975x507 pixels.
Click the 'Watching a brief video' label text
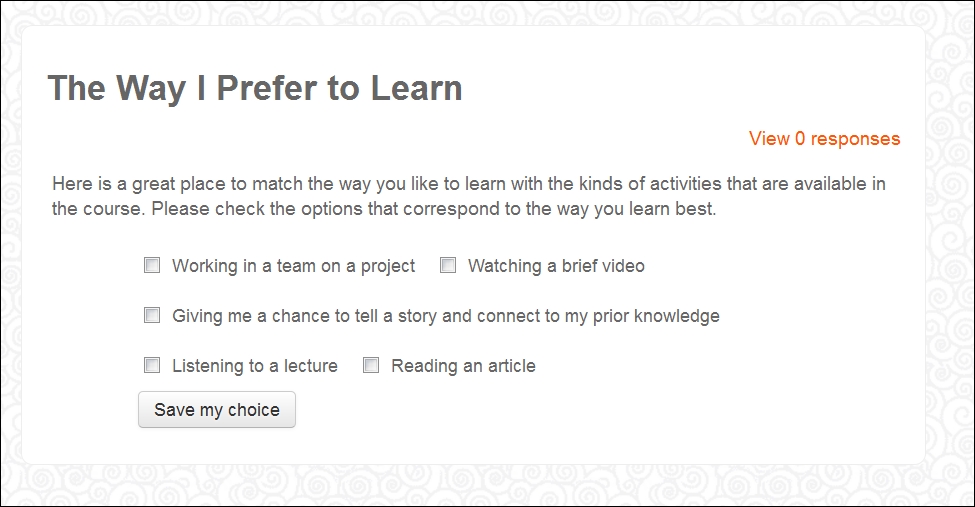(x=556, y=266)
